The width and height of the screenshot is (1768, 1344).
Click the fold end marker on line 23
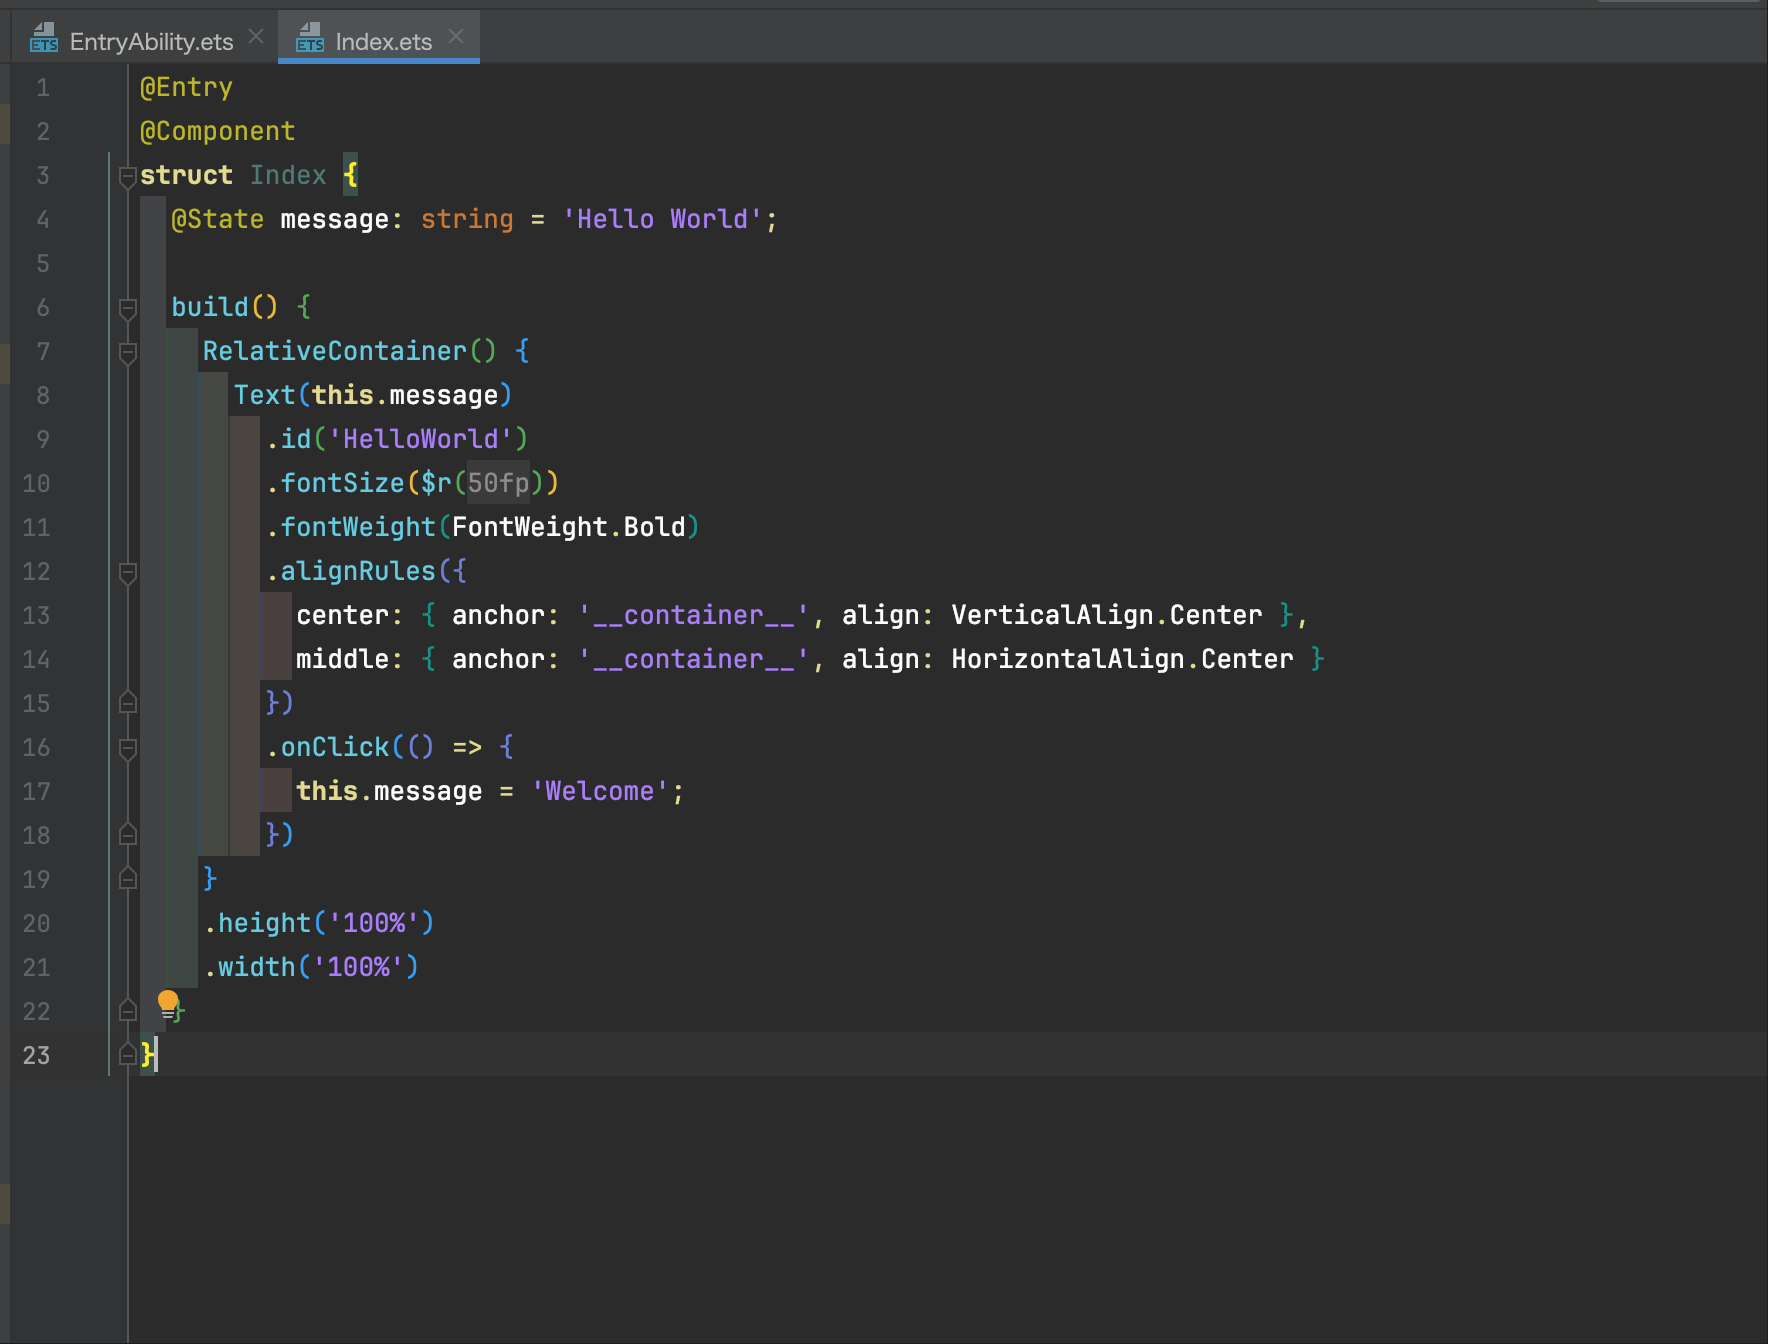pyautogui.click(x=128, y=1054)
